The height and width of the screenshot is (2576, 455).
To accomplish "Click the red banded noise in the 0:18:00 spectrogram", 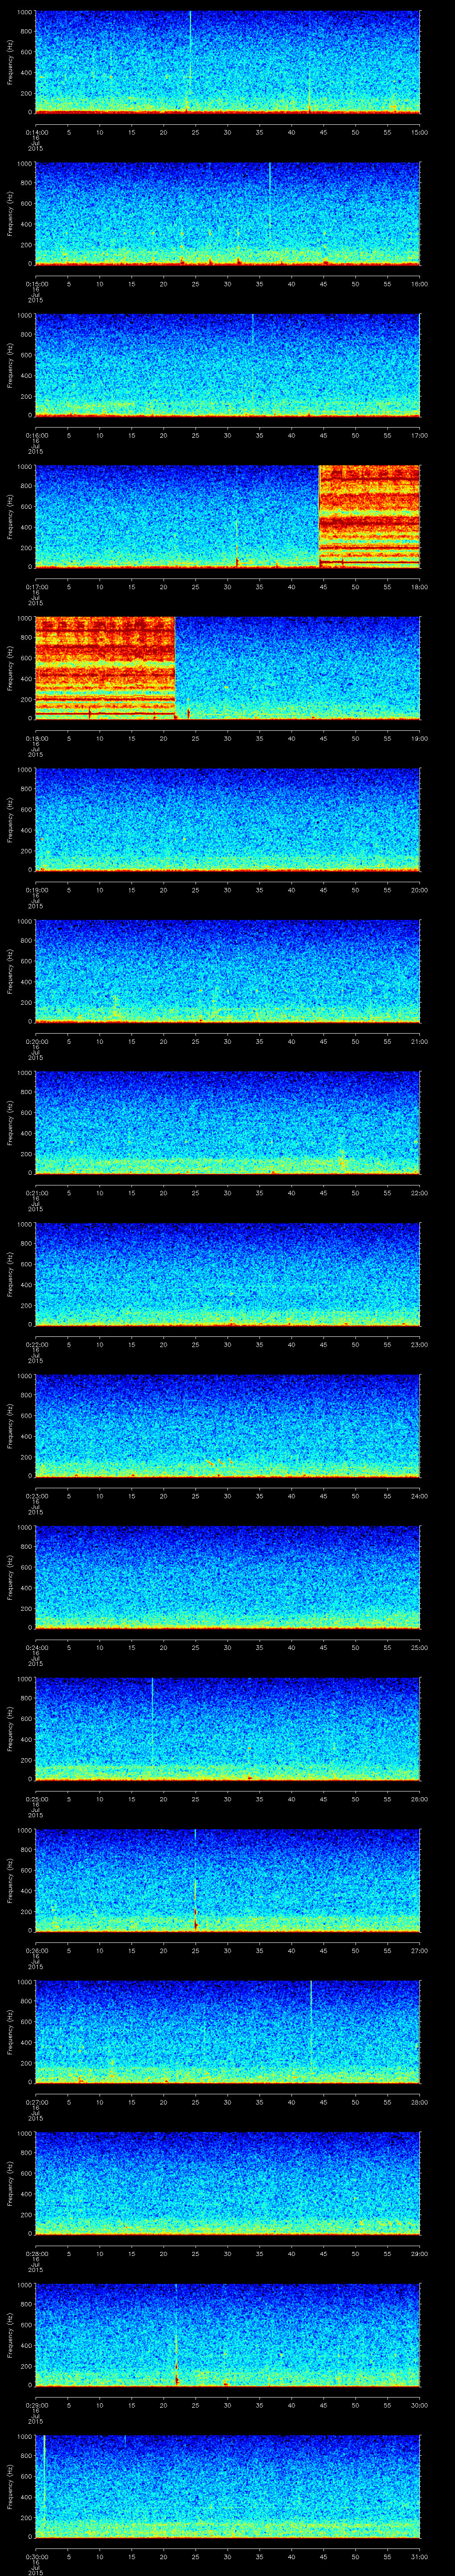I will 105,667.
